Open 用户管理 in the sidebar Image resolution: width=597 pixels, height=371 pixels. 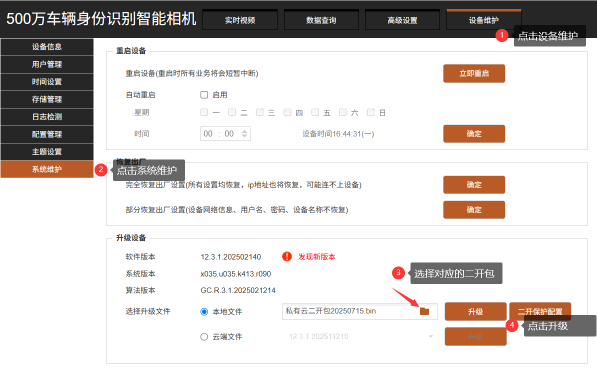[47, 64]
